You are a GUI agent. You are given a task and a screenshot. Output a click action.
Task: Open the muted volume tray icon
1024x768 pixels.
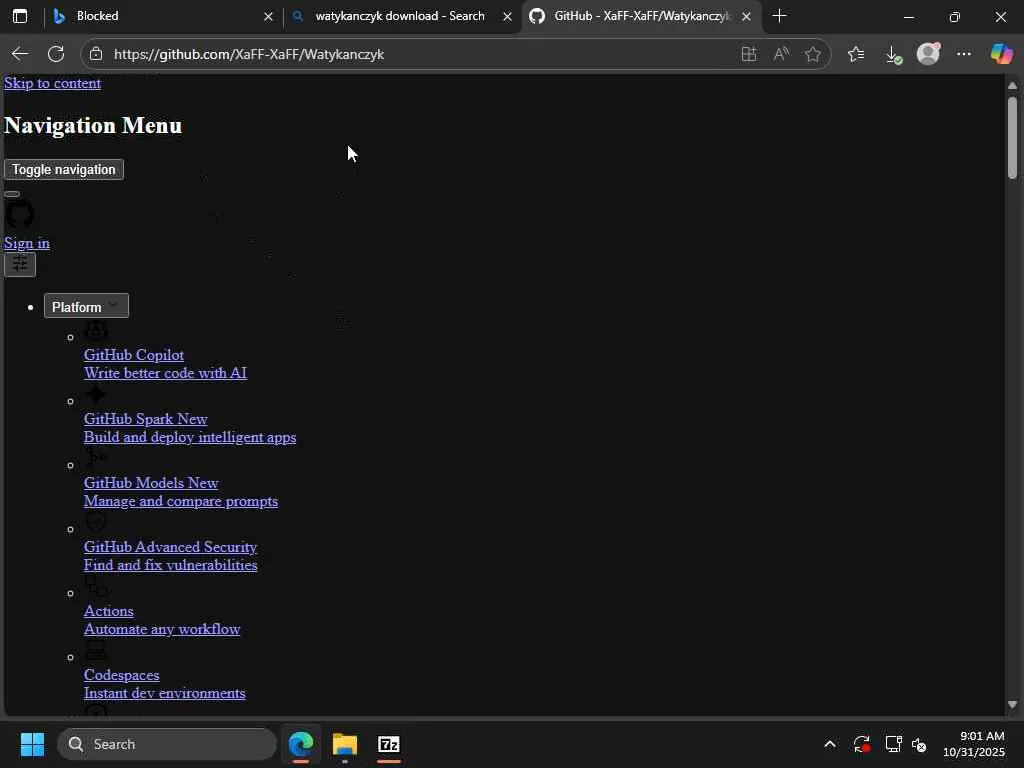pyautogui.click(x=919, y=744)
